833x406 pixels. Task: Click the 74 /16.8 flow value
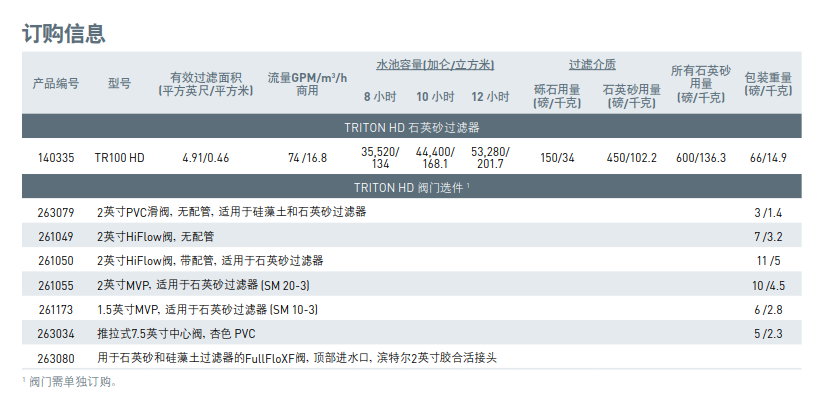307,158
